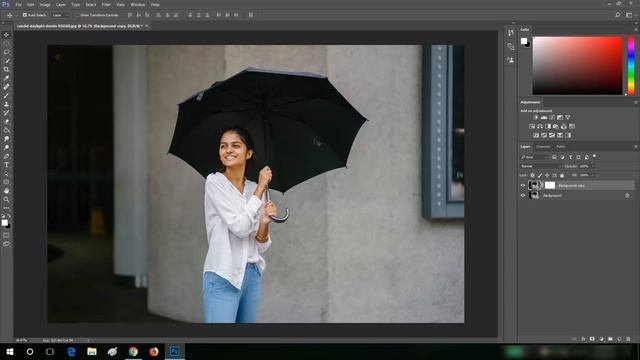
Task: Open the Properties panel icon in dock
Action: [511, 47]
